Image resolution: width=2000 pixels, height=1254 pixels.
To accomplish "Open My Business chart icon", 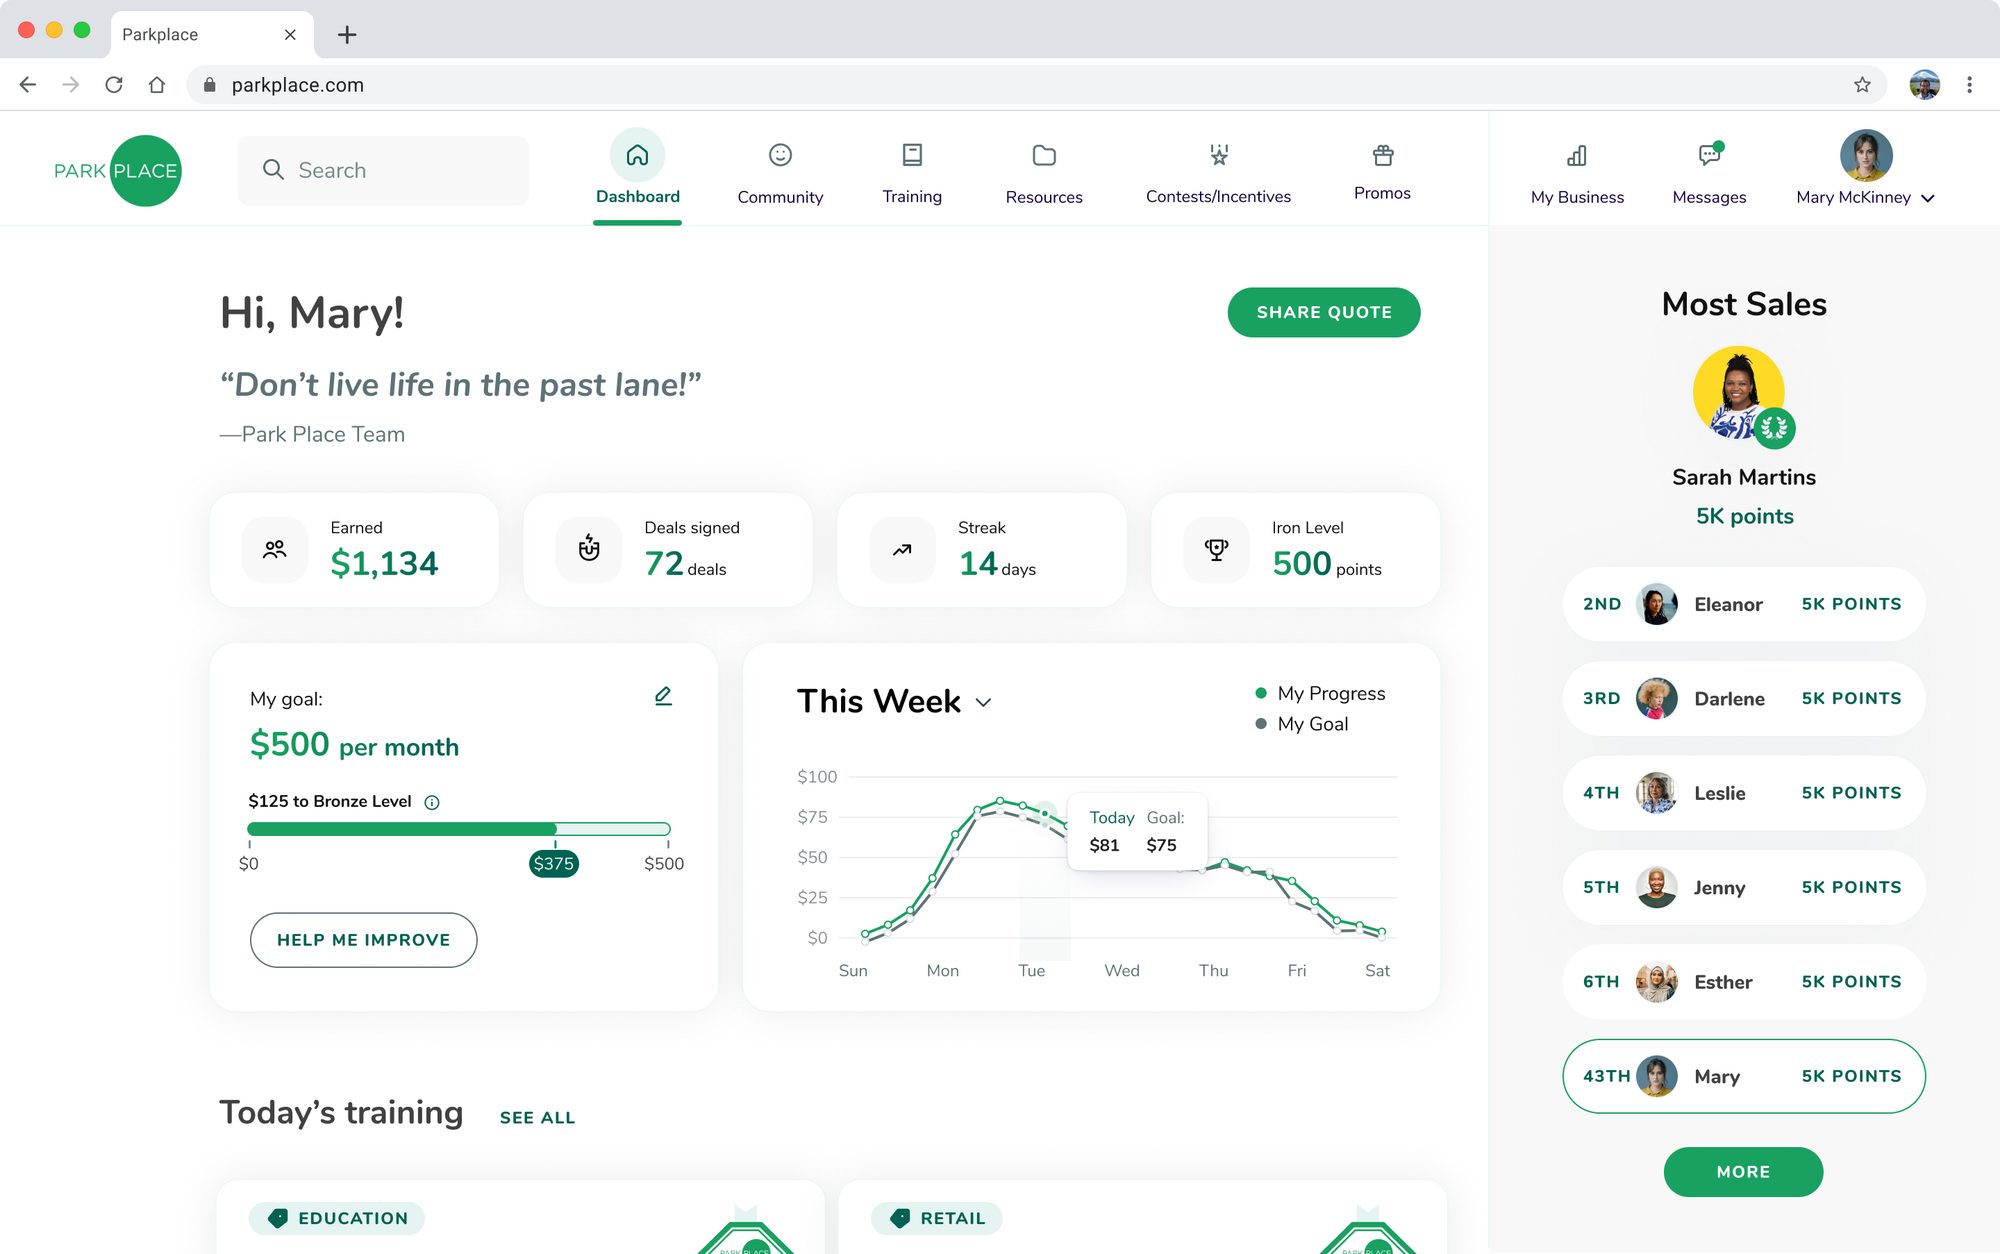I will pos(1577,155).
